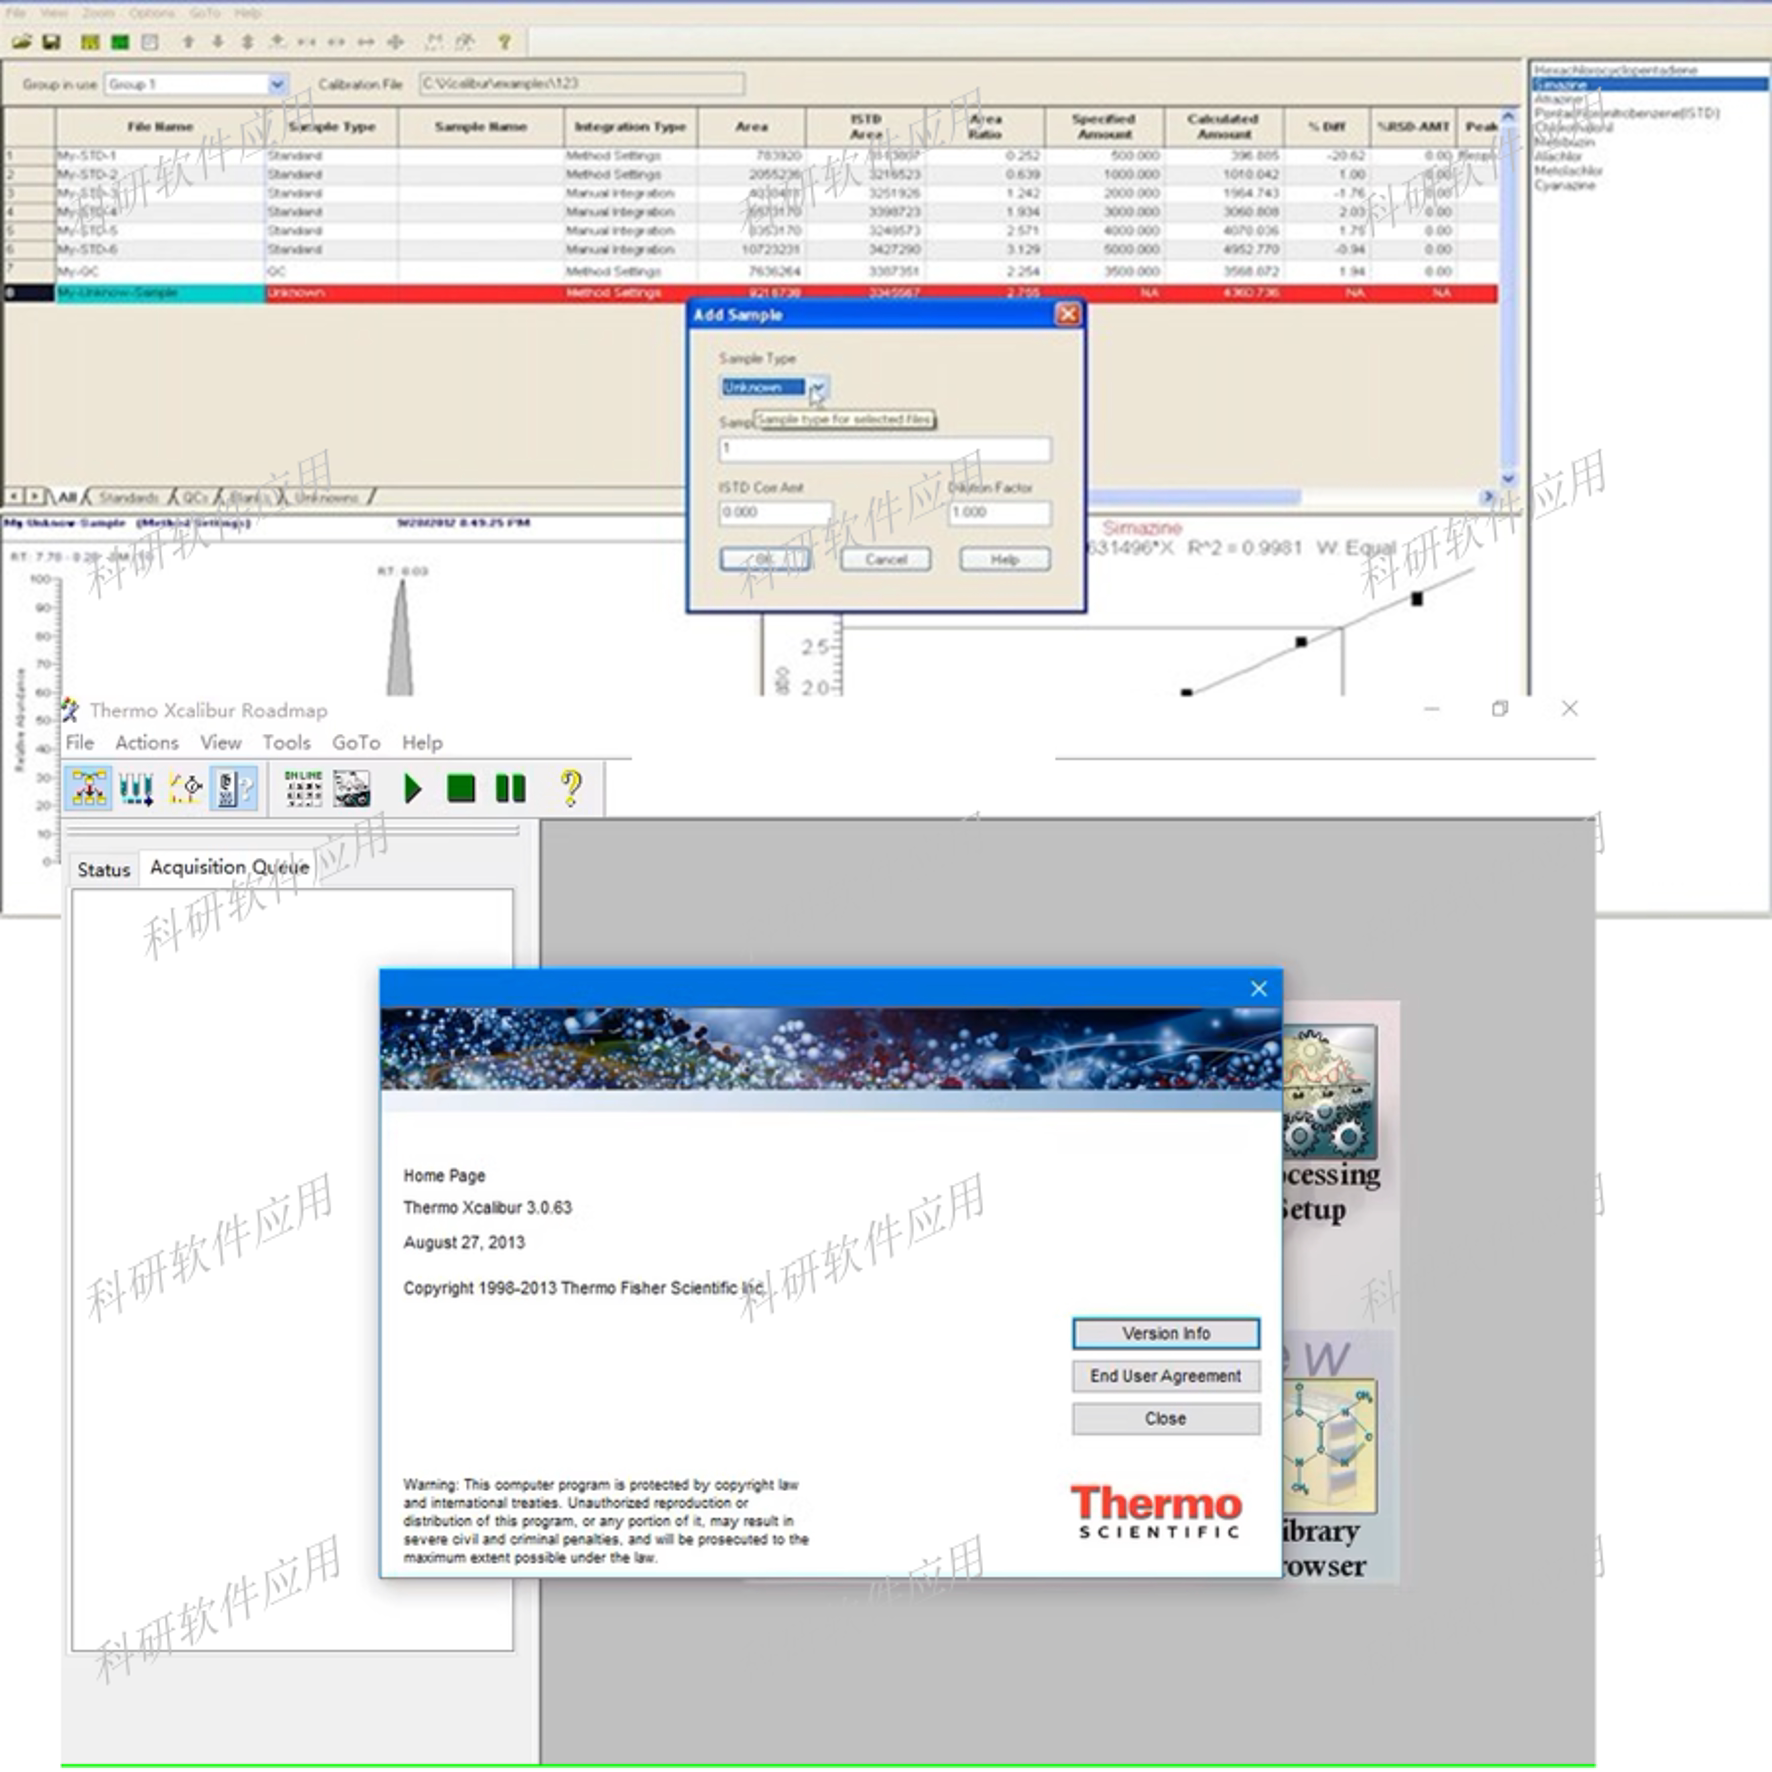Image resolution: width=1772 pixels, height=1772 pixels.
Task: Select Alachlor in the component list
Action: point(1558,156)
